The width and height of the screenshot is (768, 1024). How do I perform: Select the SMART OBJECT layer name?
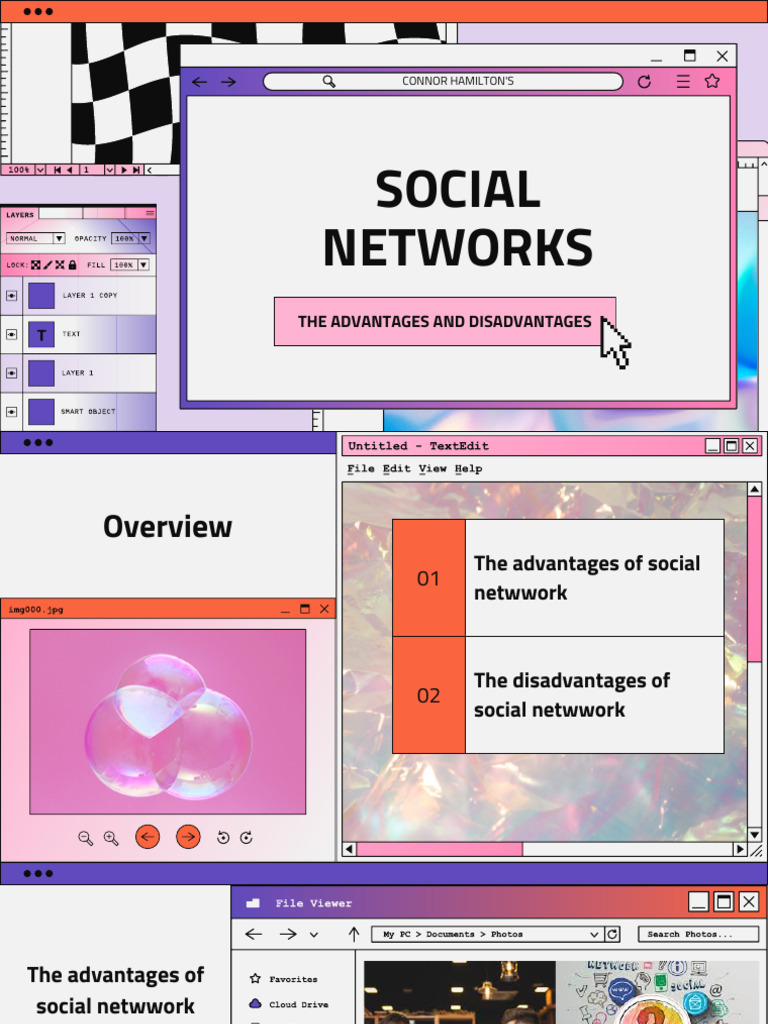pos(88,411)
